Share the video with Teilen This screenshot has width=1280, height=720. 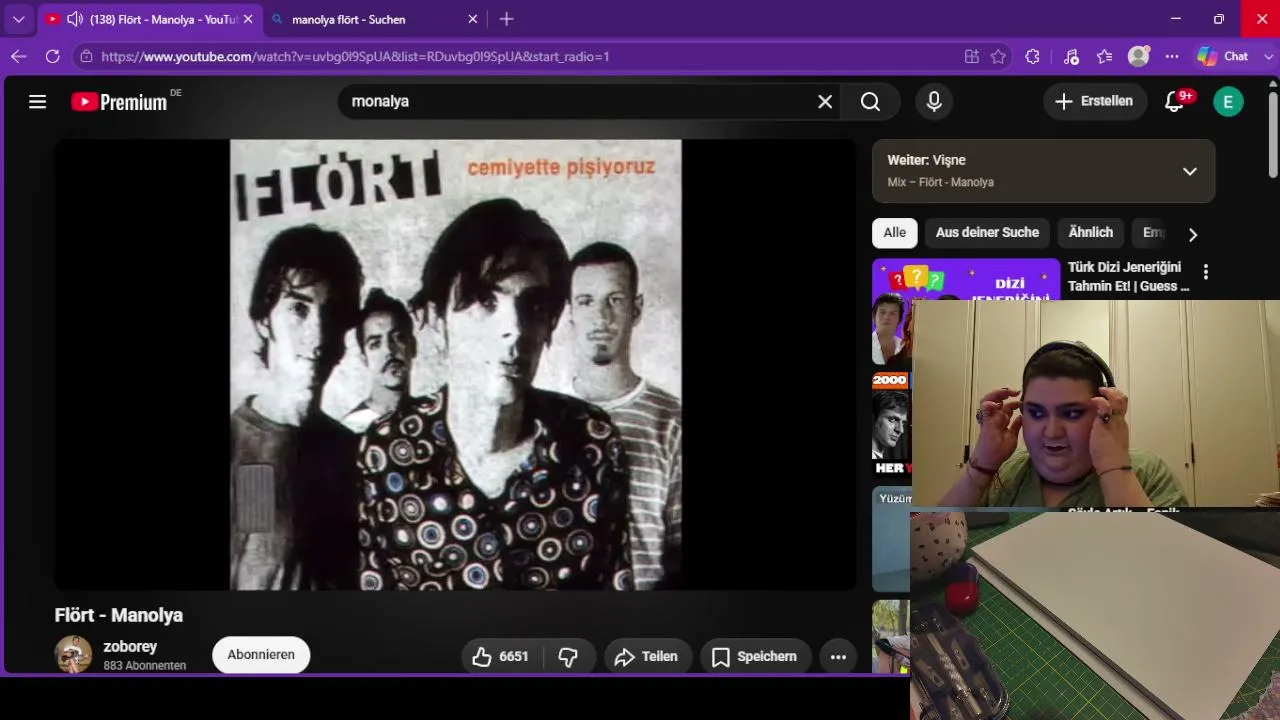point(648,657)
